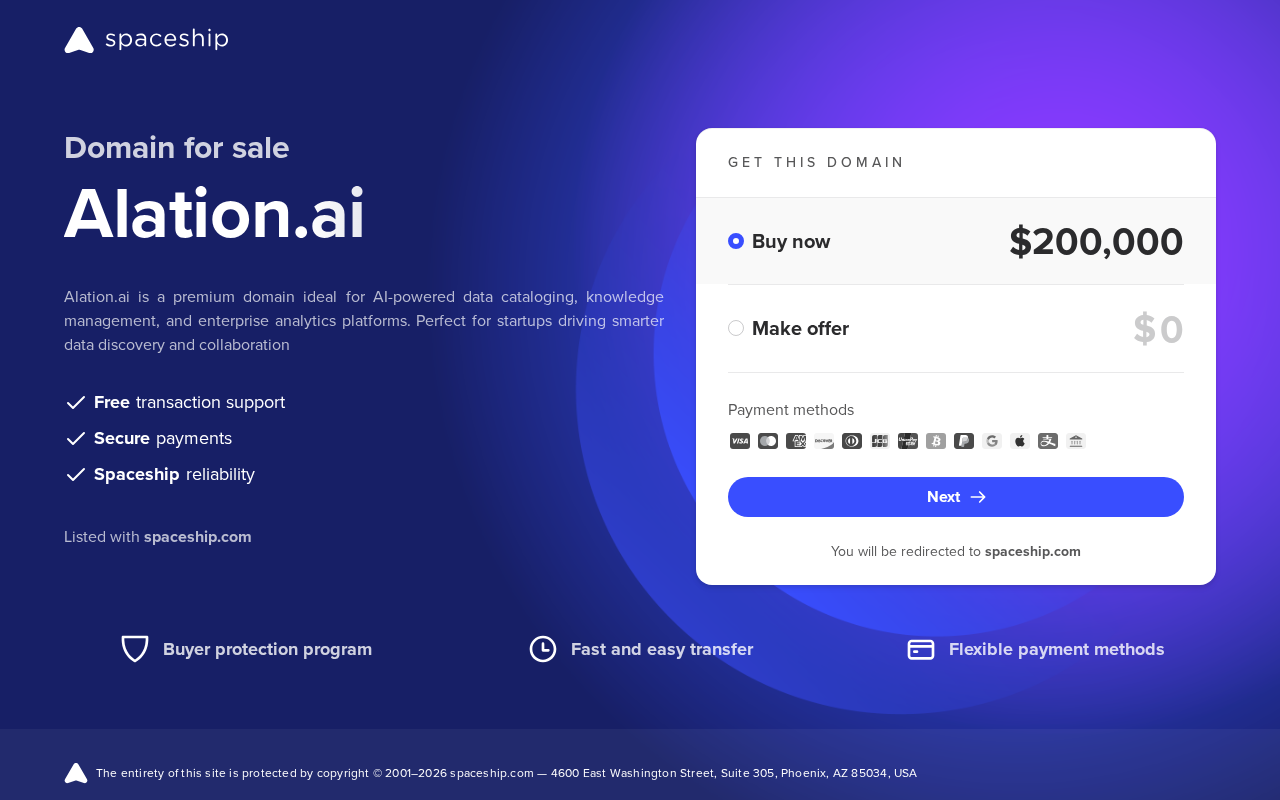1280x800 pixels.
Task: Click the Next button
Action: click(956, 497)
